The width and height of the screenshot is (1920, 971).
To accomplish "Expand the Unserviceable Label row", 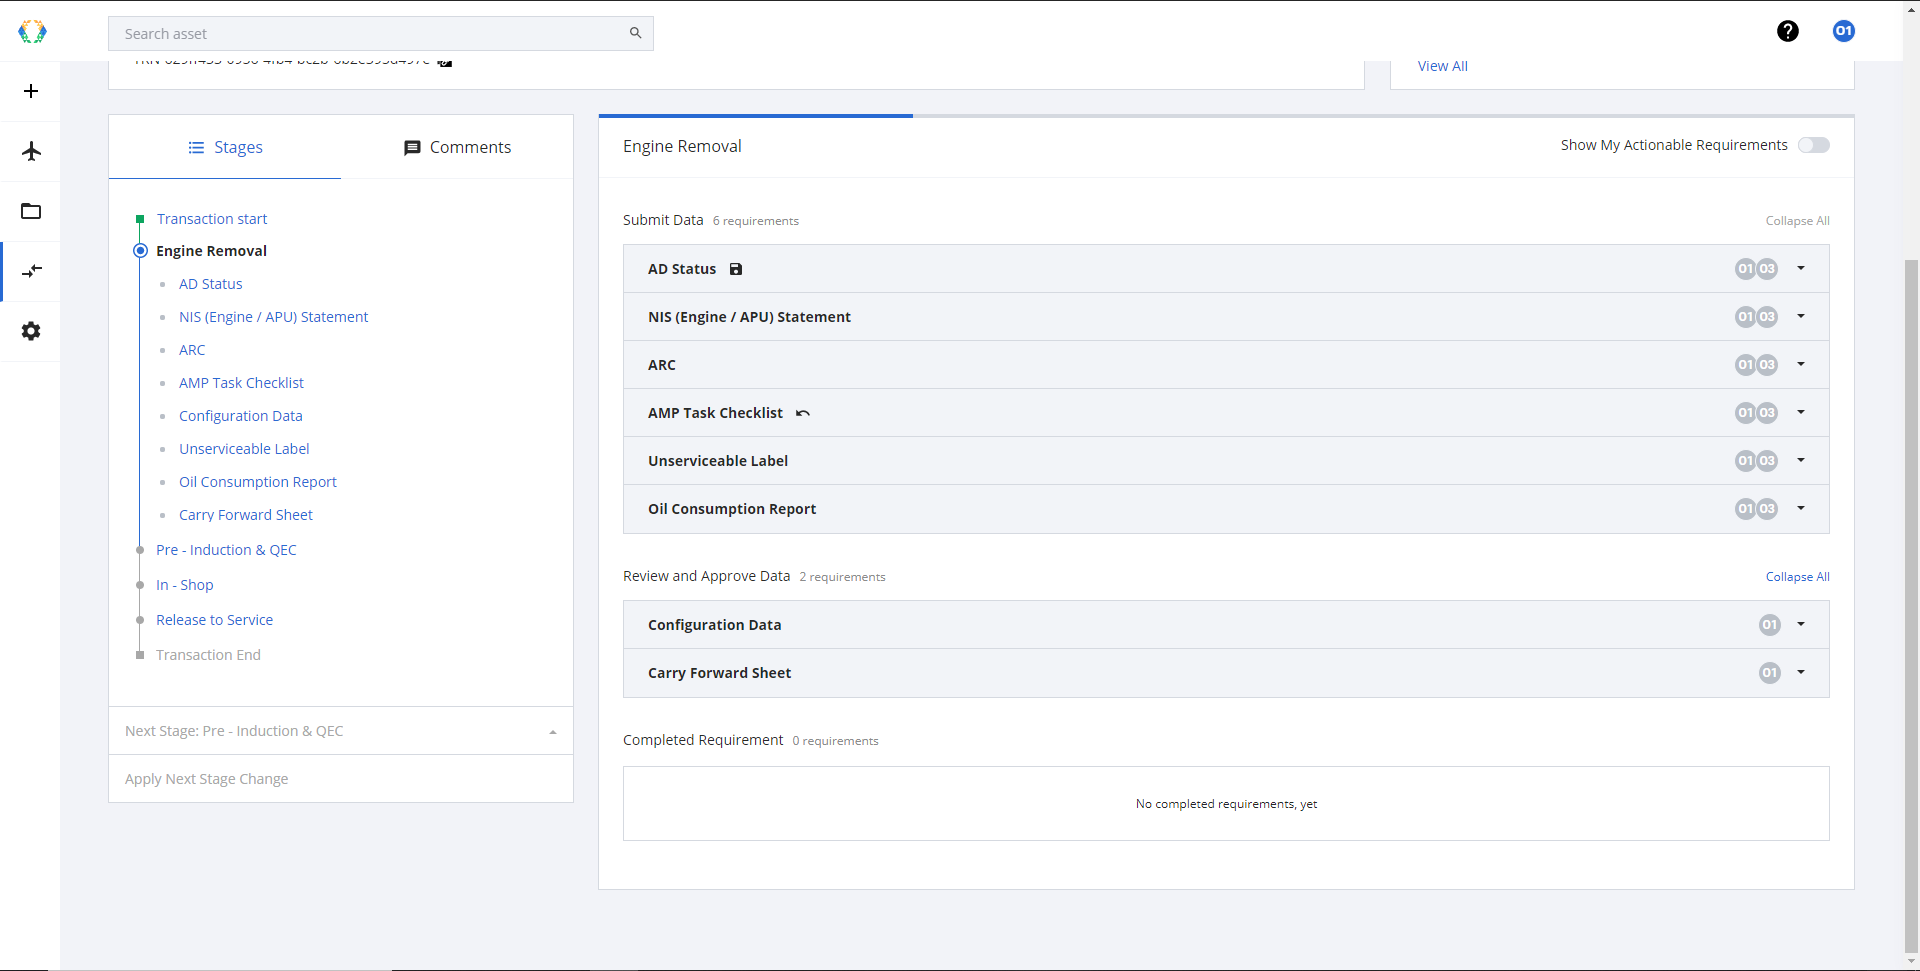I will (x=1801, y=460).
